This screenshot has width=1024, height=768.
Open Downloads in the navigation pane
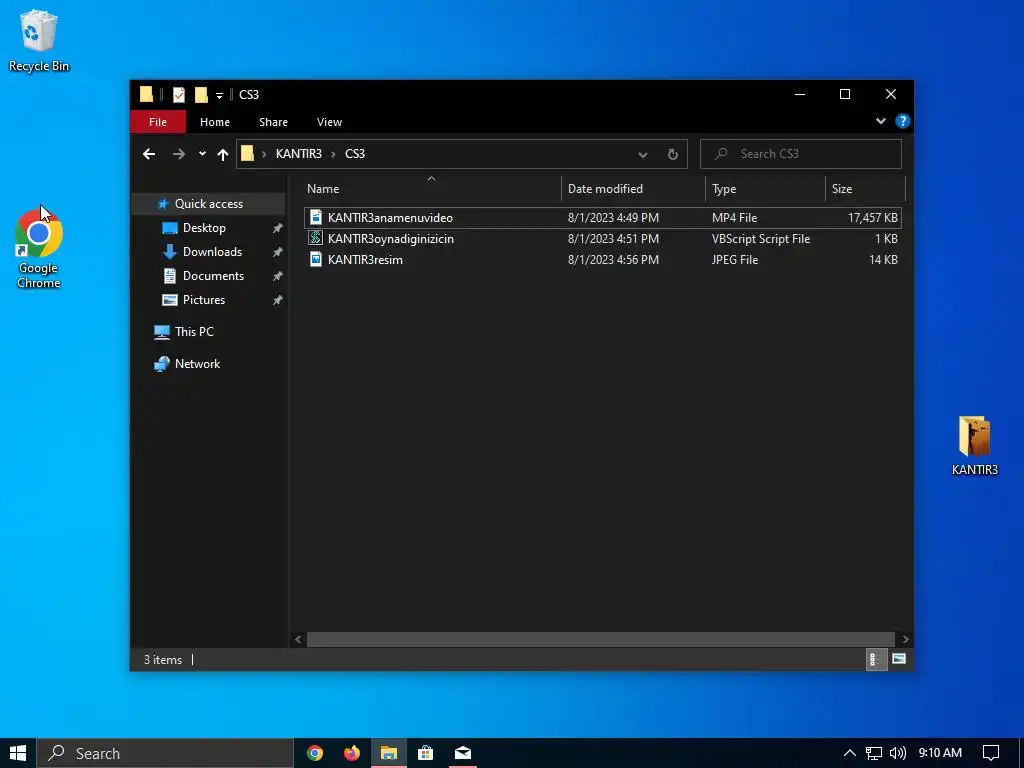[212, 252]
